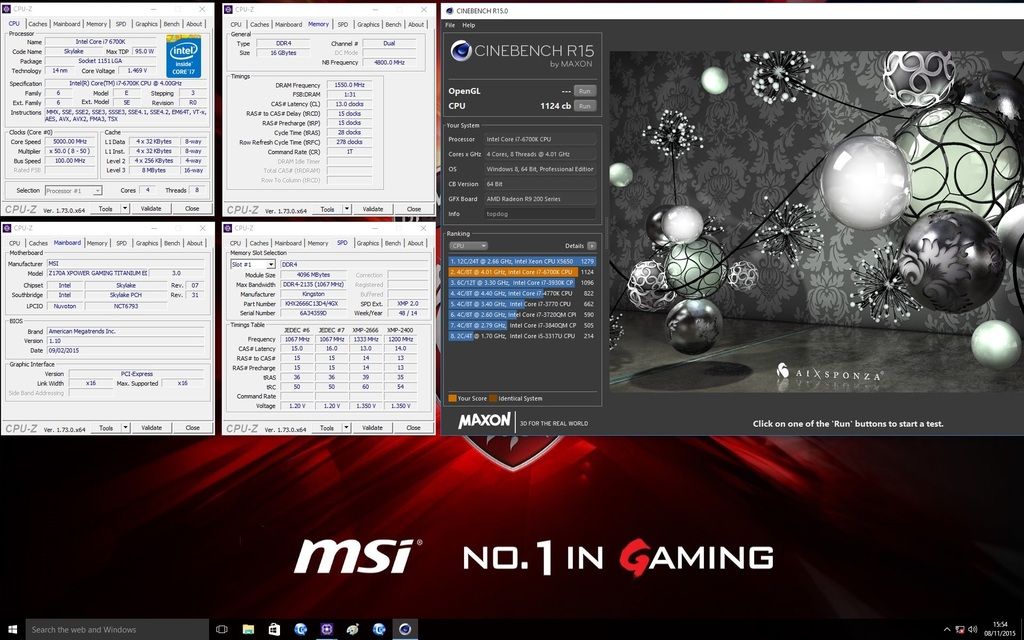
Task: Click Tools button in CPU-Z CPU window
Action: click(x=106, y=208)
